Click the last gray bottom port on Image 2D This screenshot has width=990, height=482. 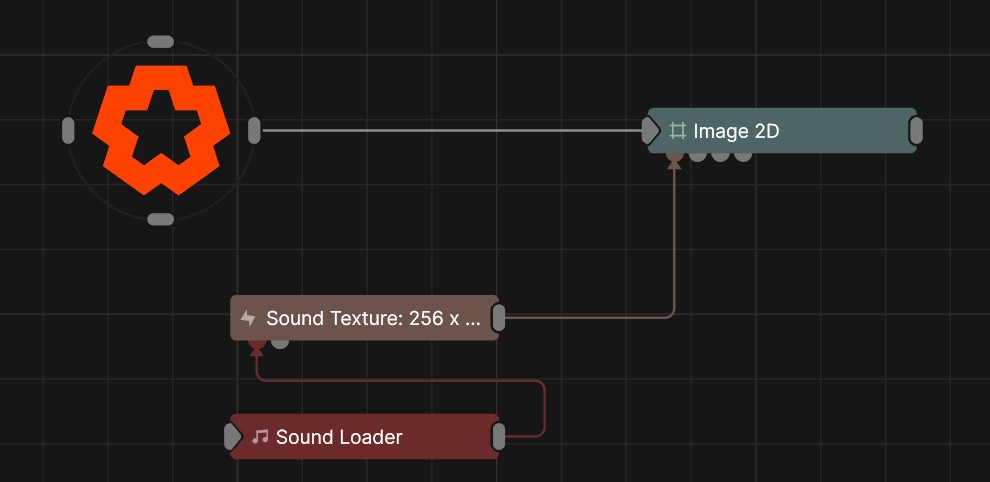(743, 155)
